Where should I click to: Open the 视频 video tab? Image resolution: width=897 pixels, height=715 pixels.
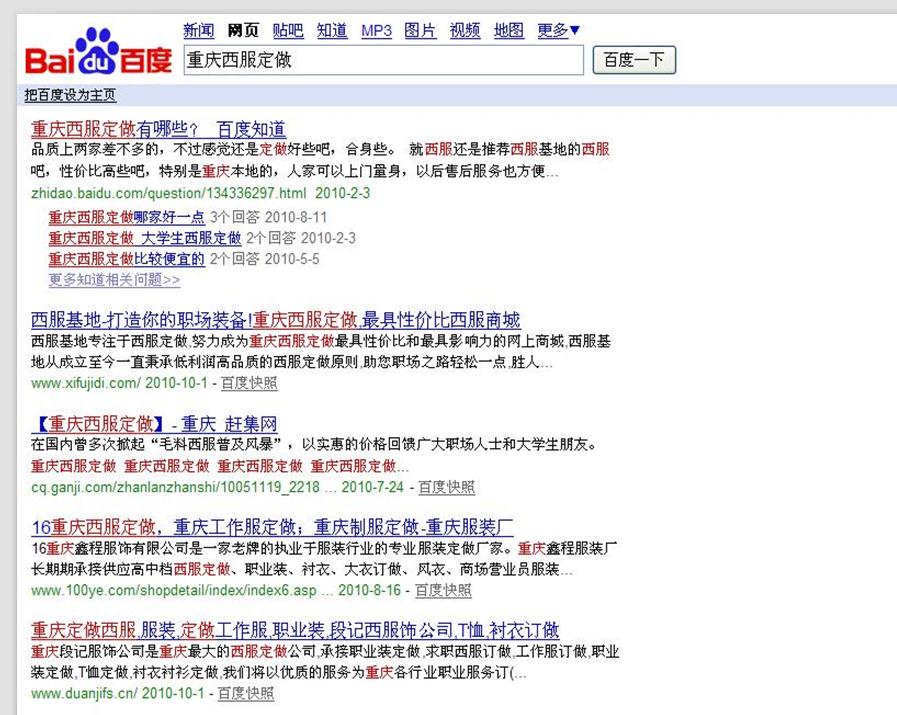[465, 30]
